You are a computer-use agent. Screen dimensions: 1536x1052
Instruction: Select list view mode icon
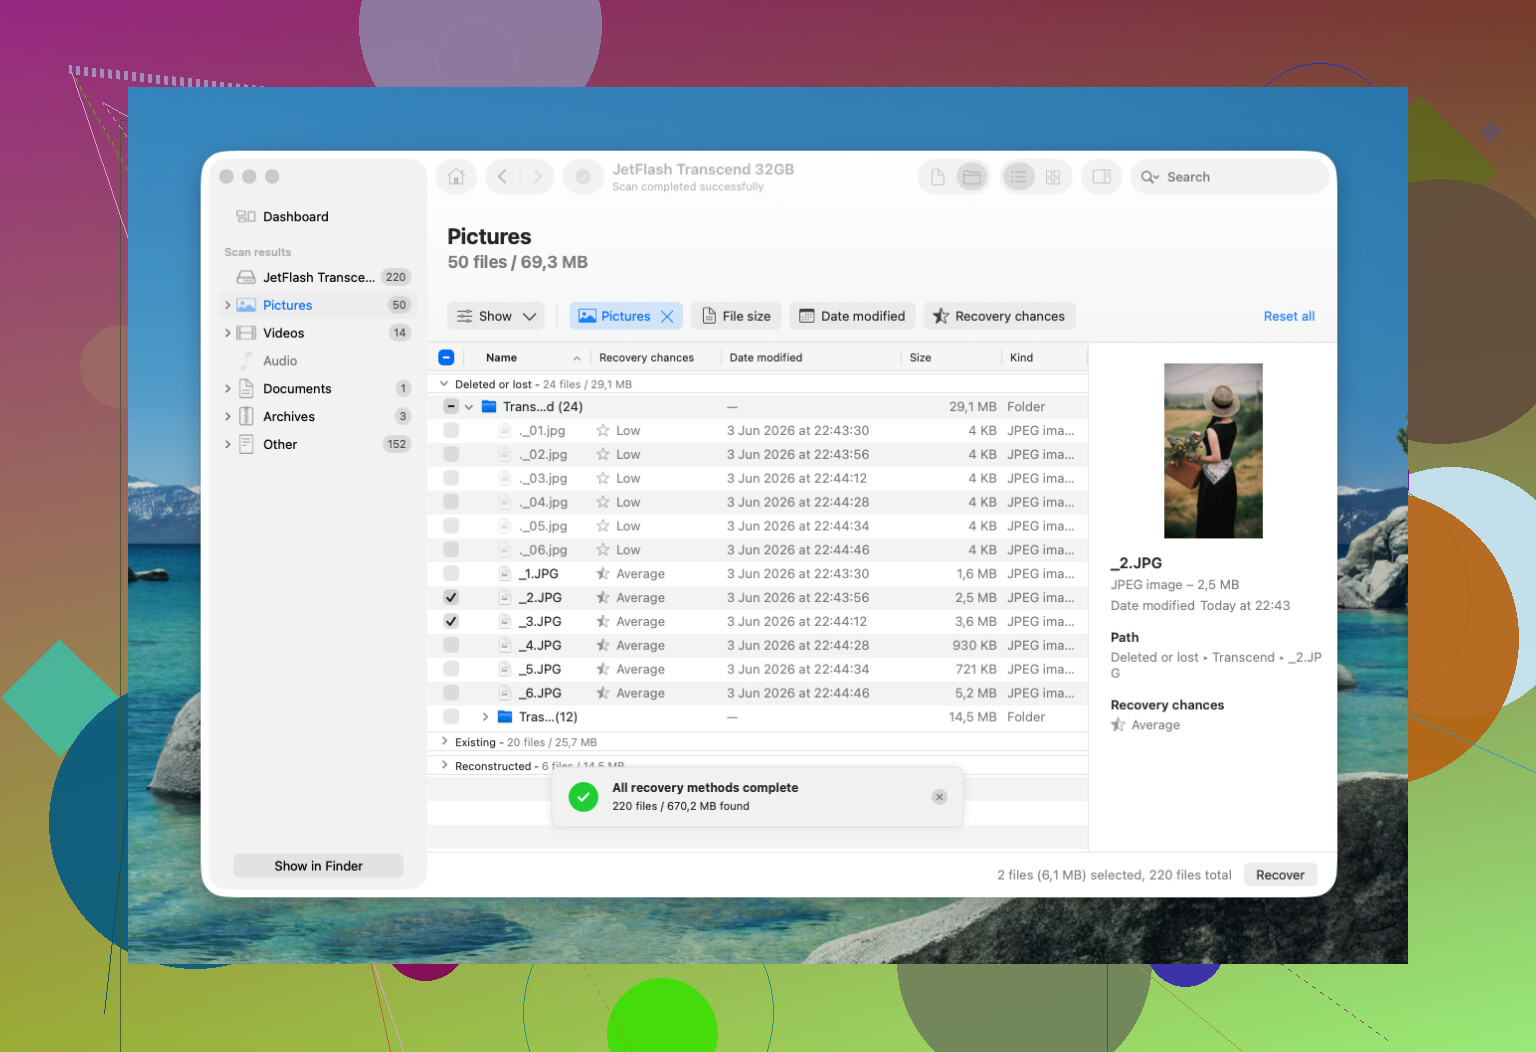(x=1018, y=177)
